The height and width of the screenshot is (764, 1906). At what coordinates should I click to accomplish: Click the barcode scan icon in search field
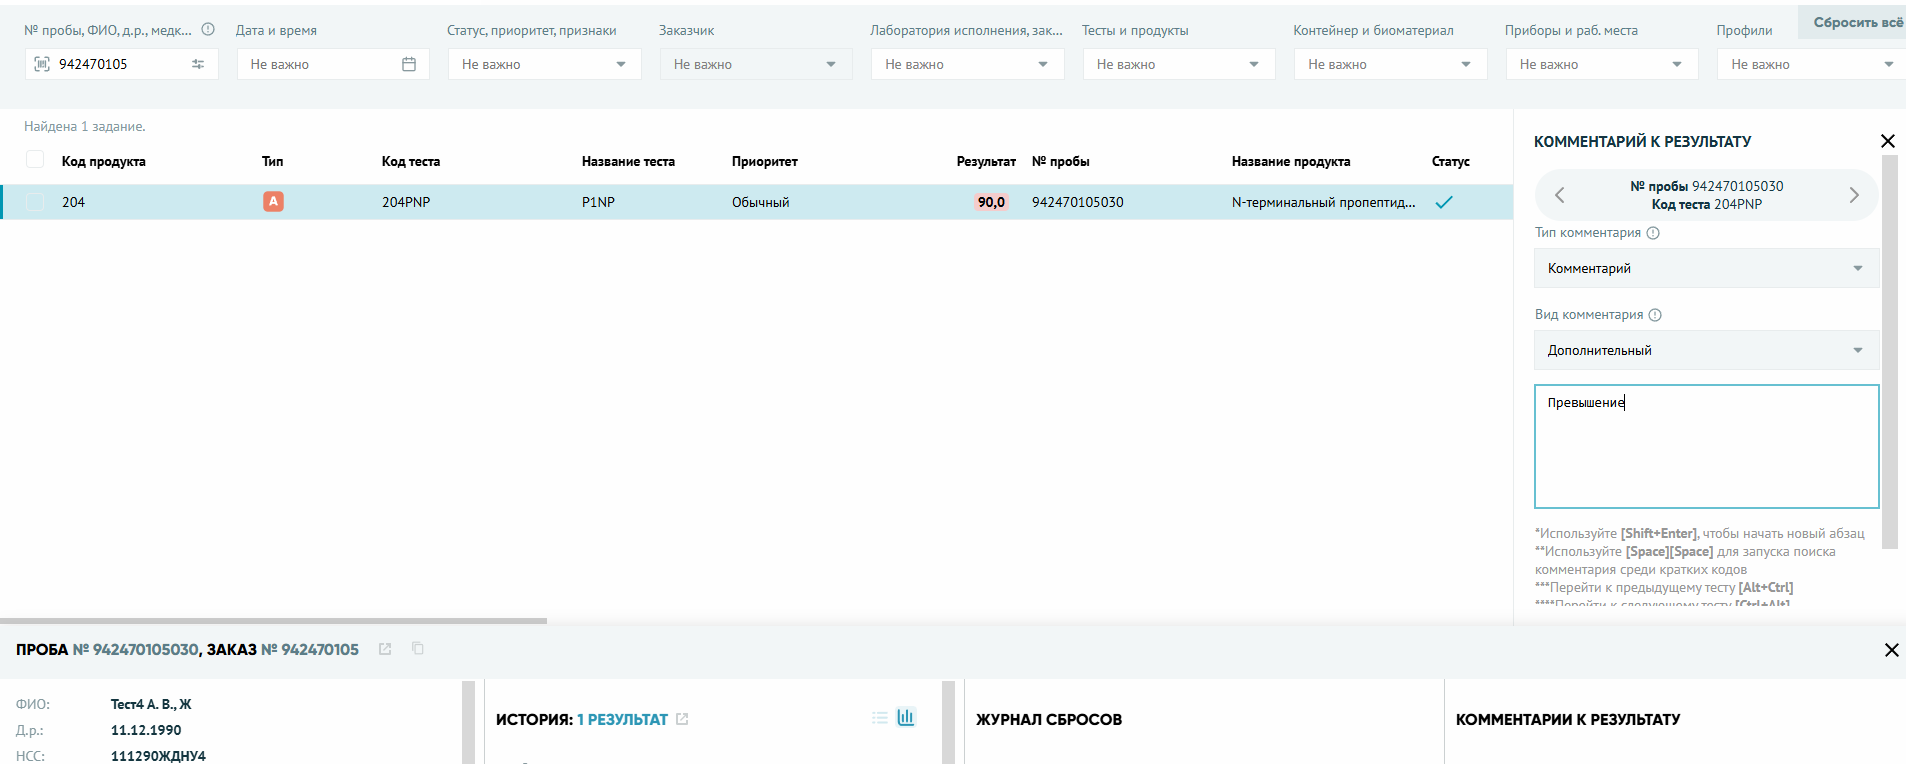pyautogui.click(x=42, y=64)
